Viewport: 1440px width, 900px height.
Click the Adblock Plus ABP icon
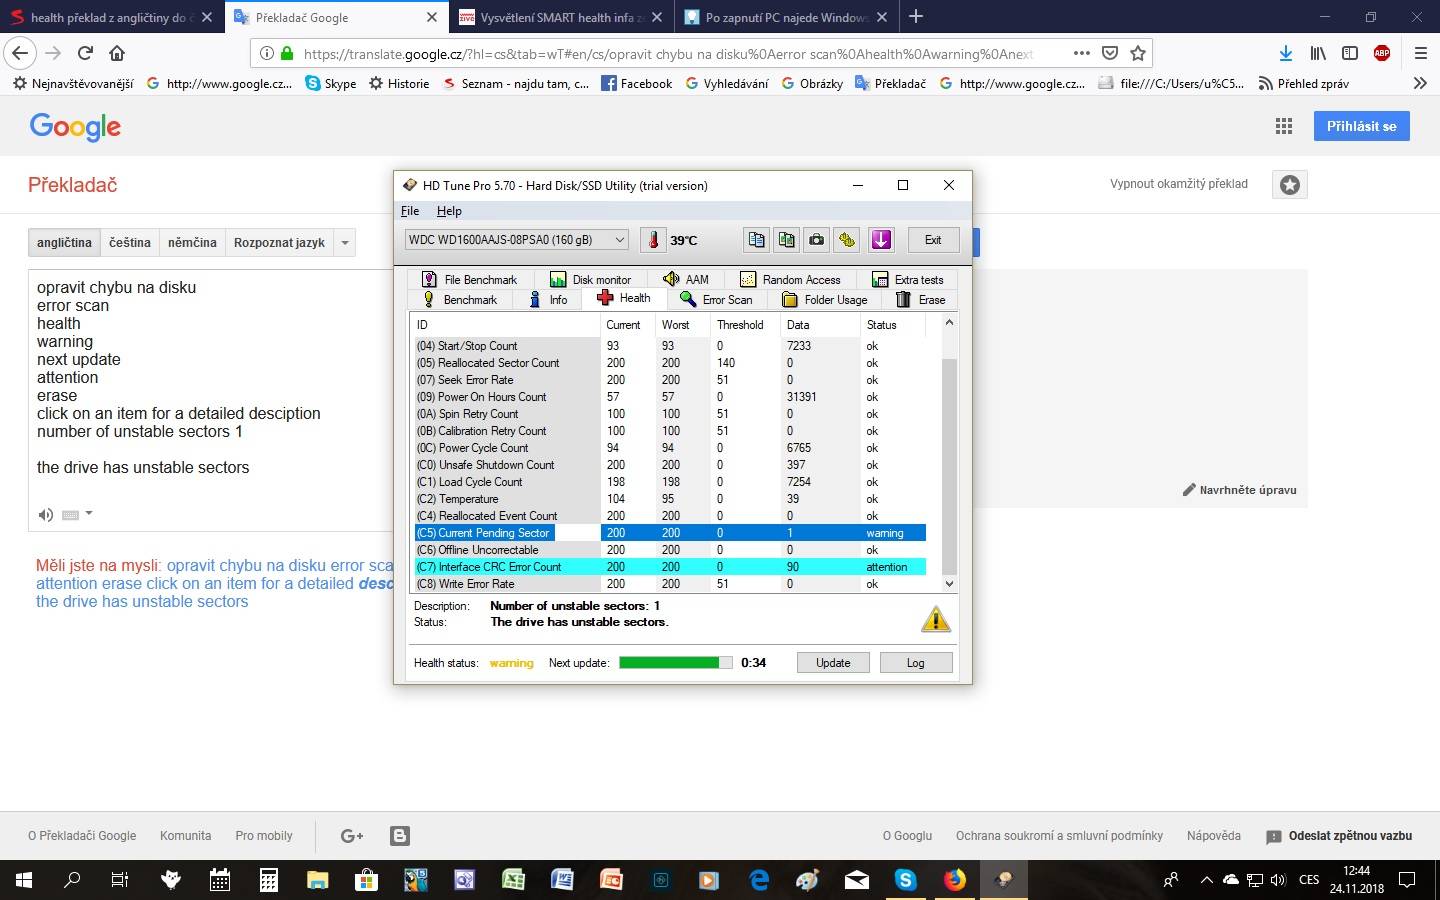pyautogui.click(x=1382, y=53)
